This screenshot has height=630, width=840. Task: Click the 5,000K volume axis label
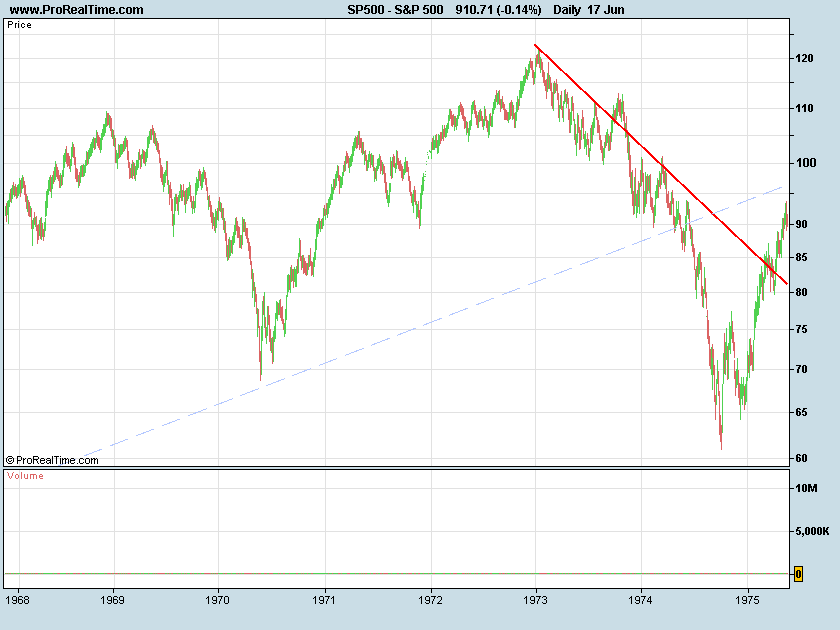(812, 531)
